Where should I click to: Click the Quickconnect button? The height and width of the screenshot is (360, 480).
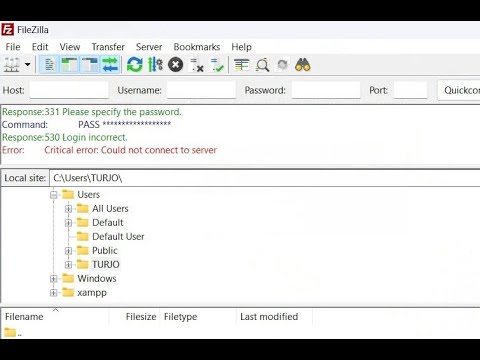(x=459, y=90)
